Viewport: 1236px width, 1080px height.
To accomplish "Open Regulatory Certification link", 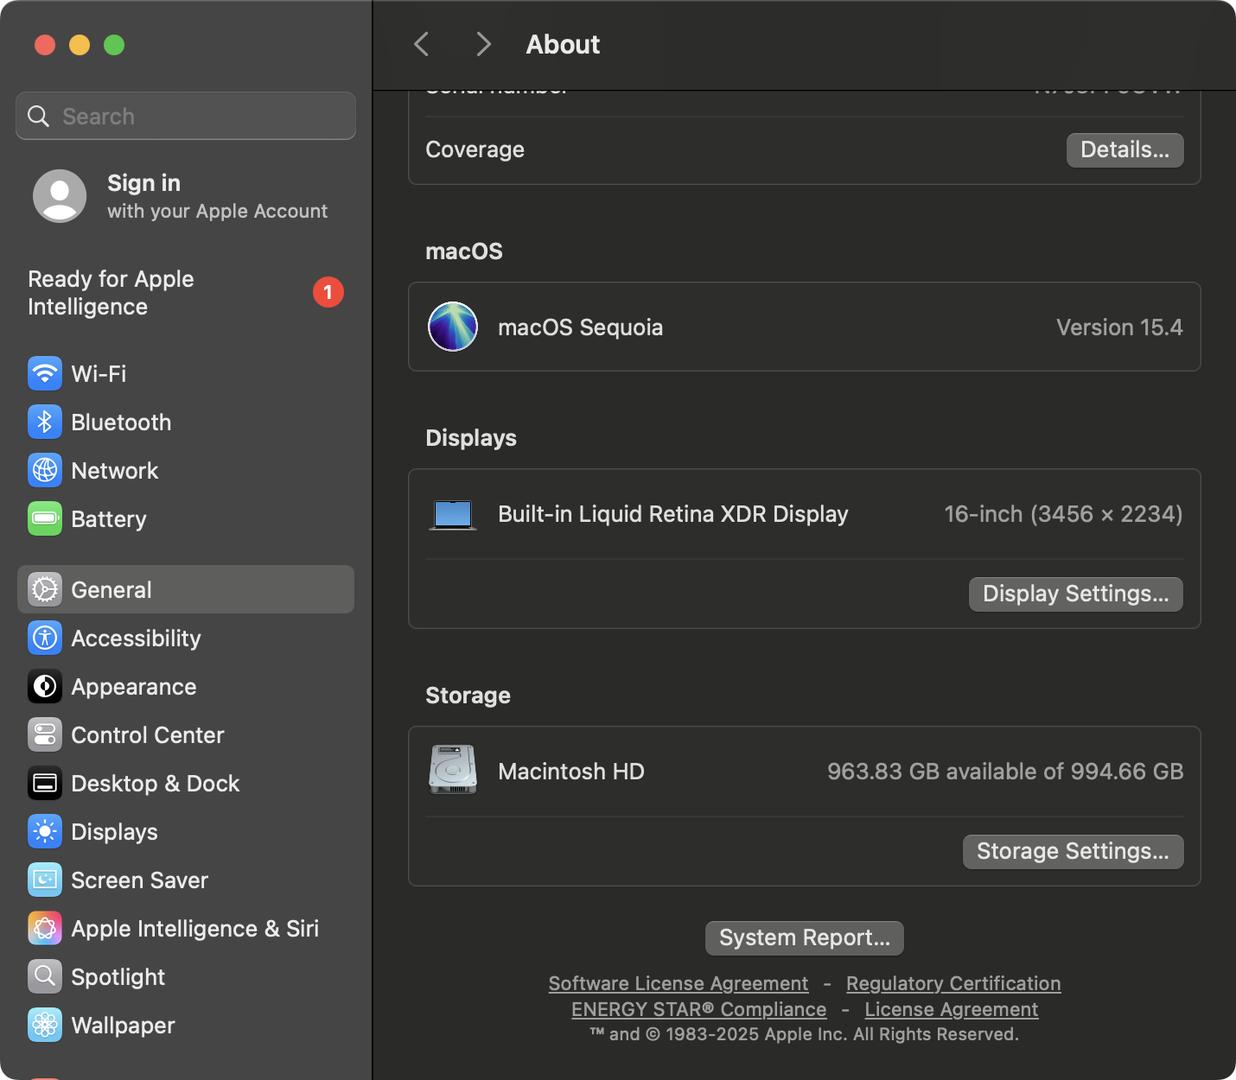I will (953, 984).
